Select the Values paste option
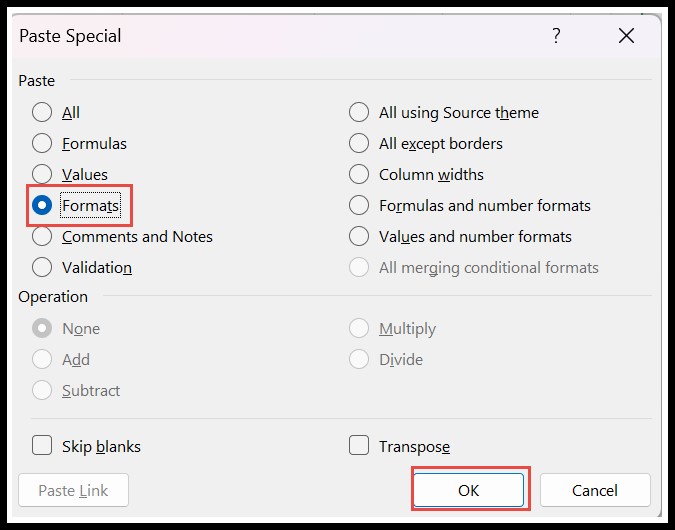The height and width of the screenshot is (530, 675). [42, 175]
